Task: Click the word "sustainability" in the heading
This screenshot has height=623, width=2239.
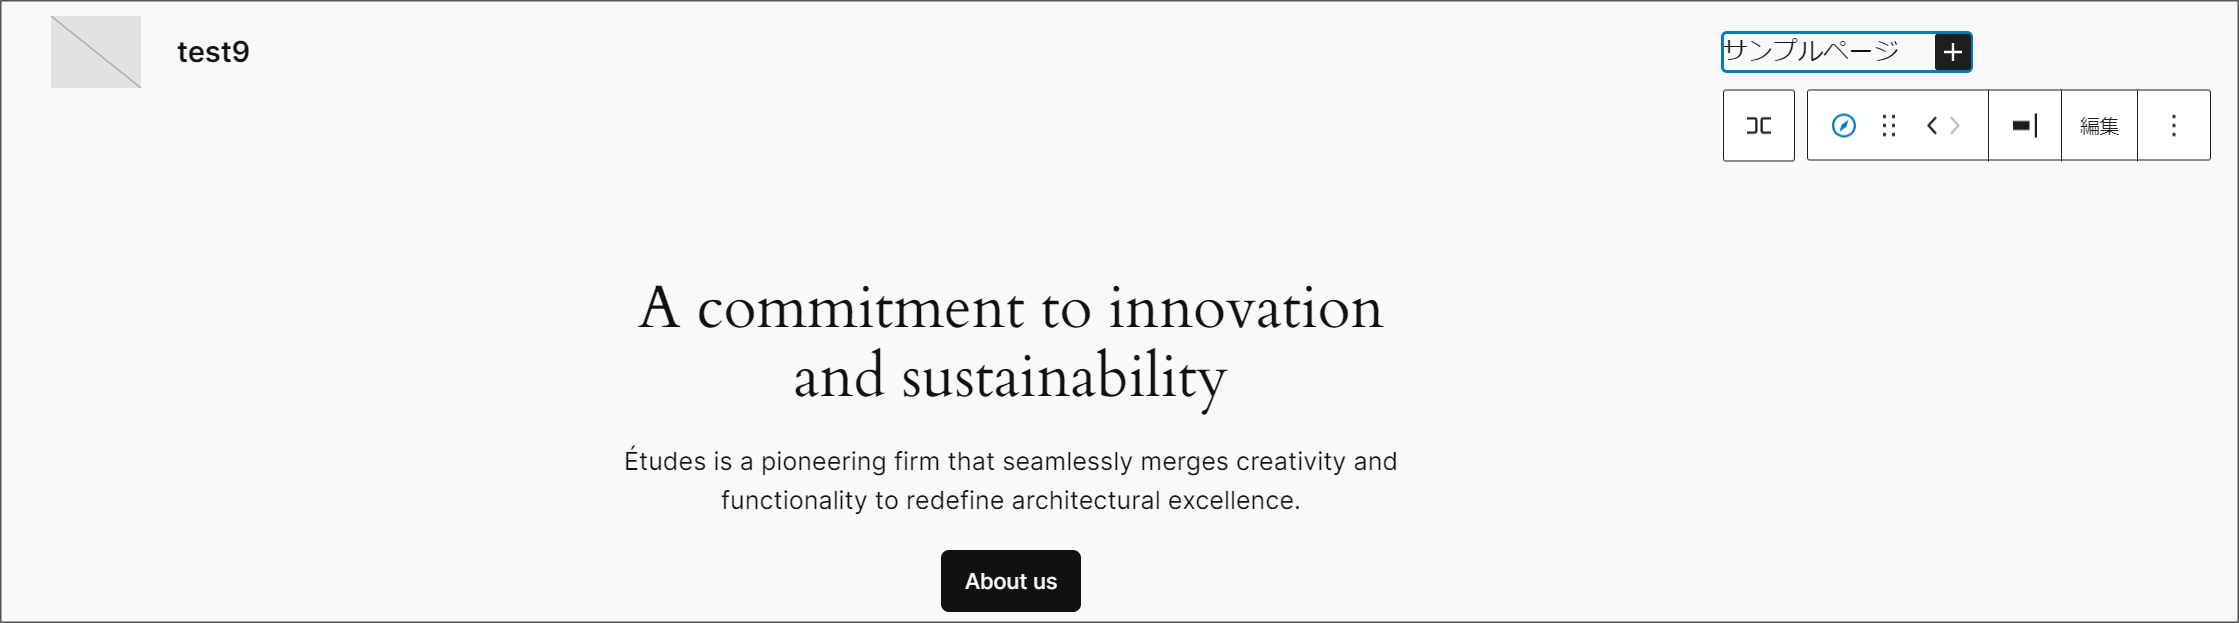Action: click(x=1063, y=377)
